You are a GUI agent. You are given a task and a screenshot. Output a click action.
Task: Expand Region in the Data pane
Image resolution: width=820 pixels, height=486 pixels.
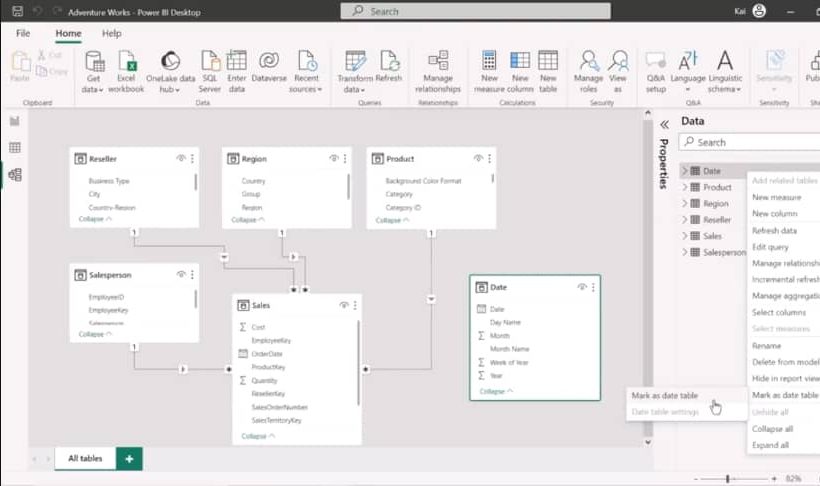pos(685,203)
